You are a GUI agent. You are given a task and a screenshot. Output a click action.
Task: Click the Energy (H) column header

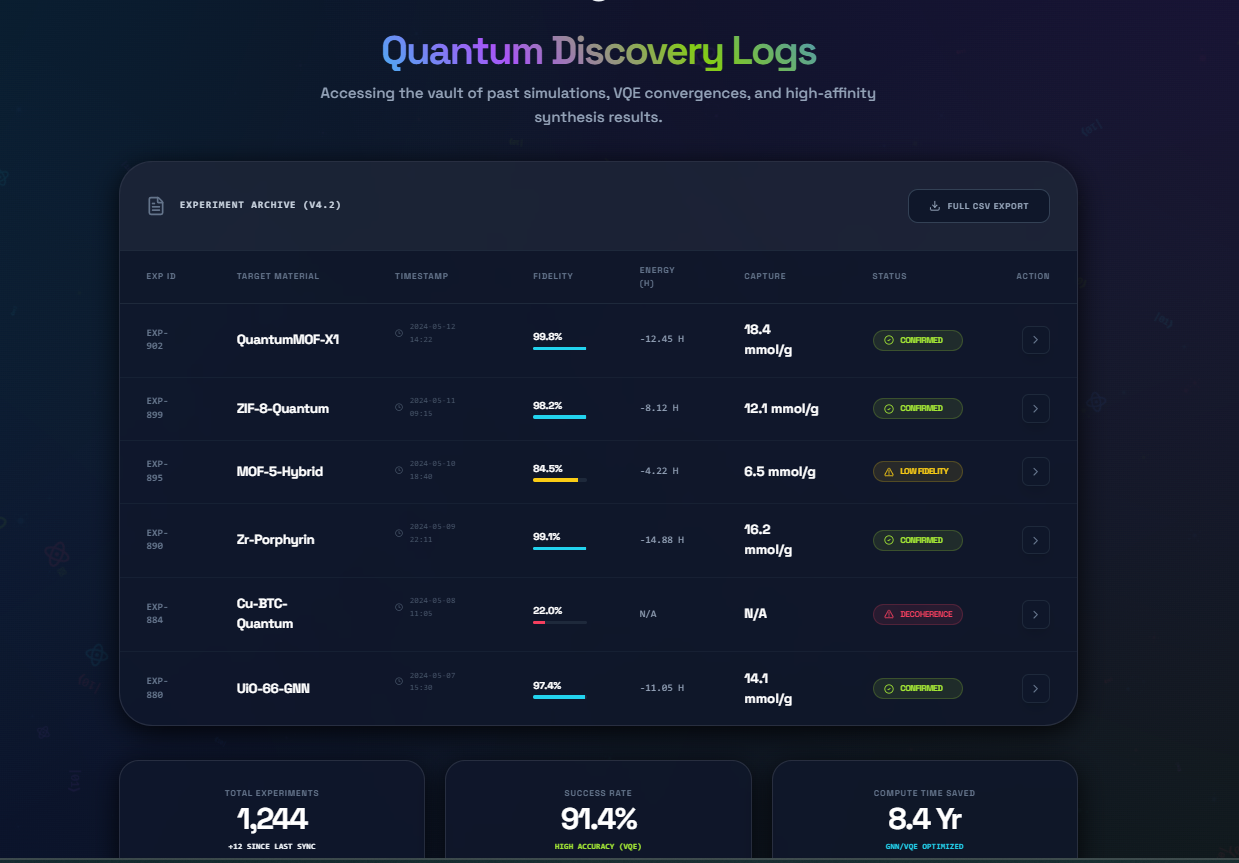click(x=657, y=277)
